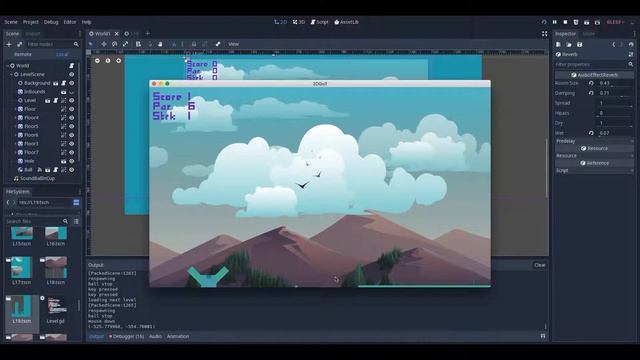Screen dimensions: 640x360
Task: Save the current resource in the Inspector
Action: click(579, 44)
